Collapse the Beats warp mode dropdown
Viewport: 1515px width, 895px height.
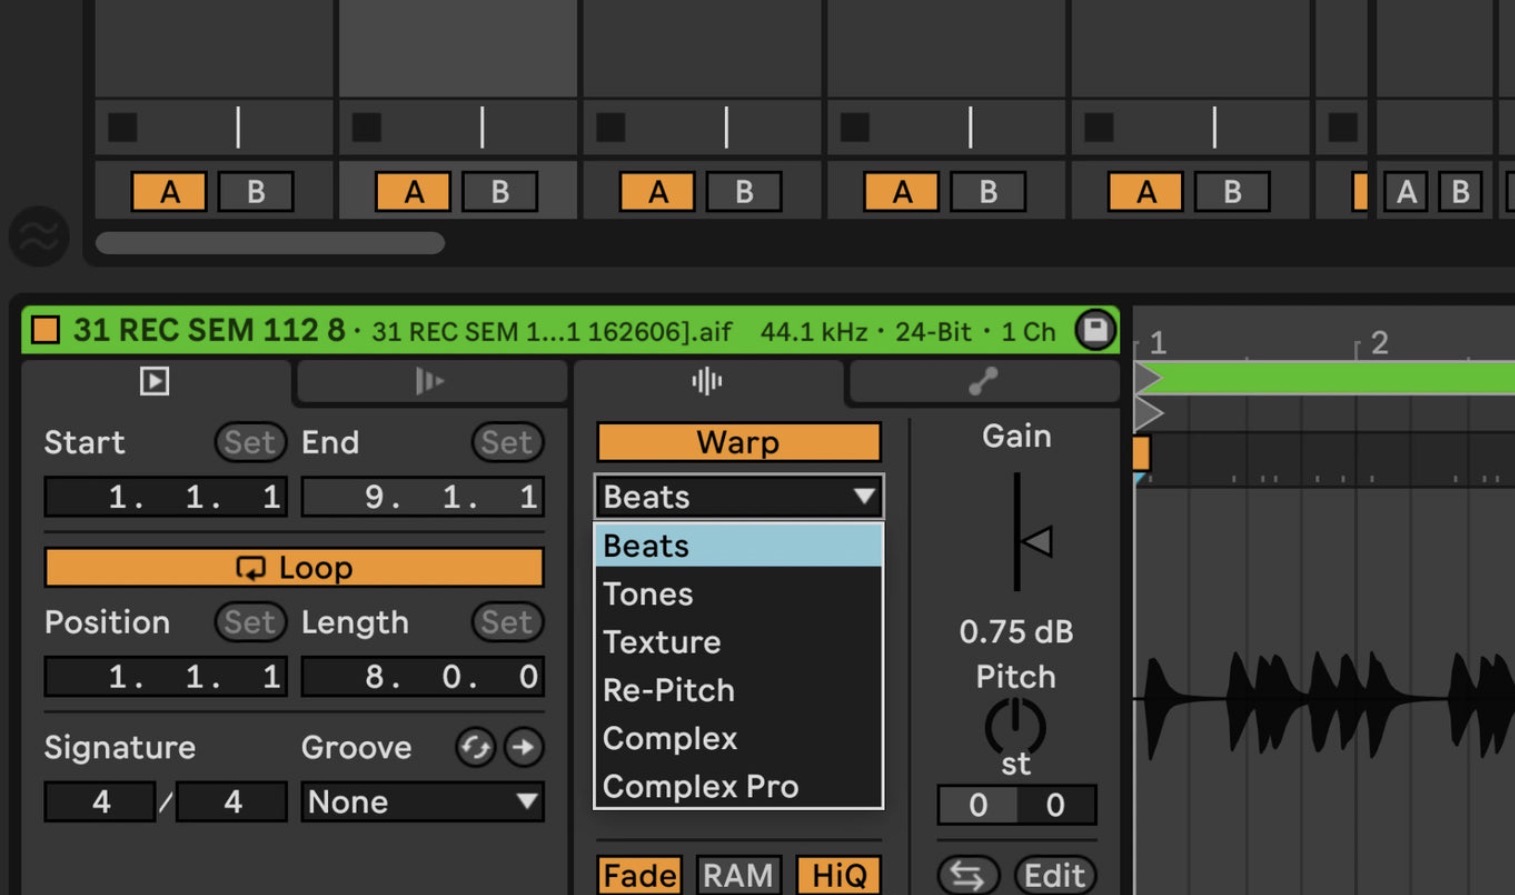coord(738,497)
